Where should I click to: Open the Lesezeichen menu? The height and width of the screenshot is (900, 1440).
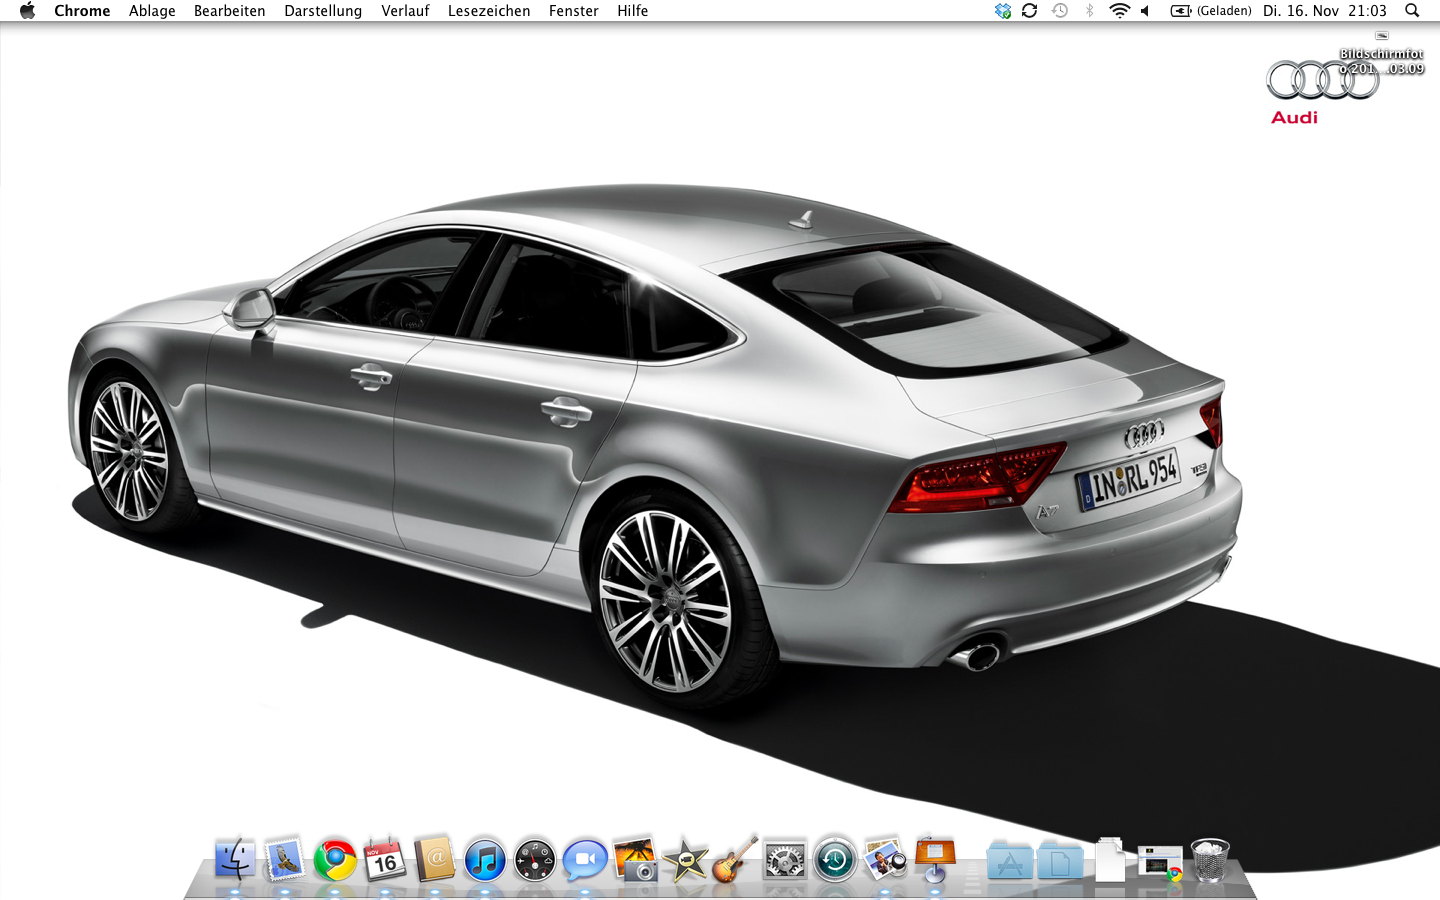point(489,11)
